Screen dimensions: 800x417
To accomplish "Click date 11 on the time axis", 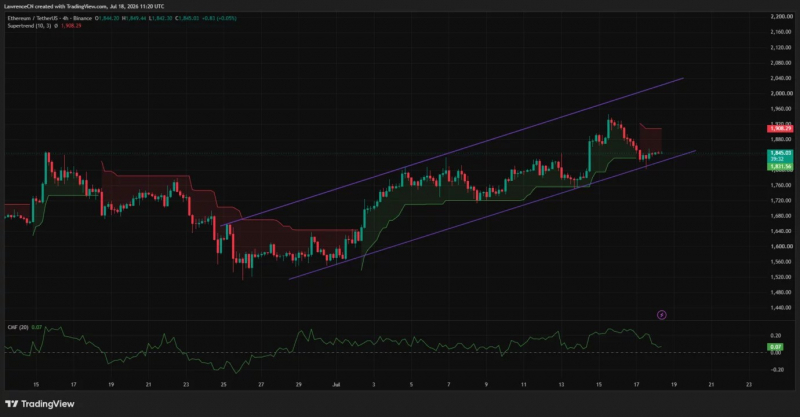I will [x=523, y=384].
